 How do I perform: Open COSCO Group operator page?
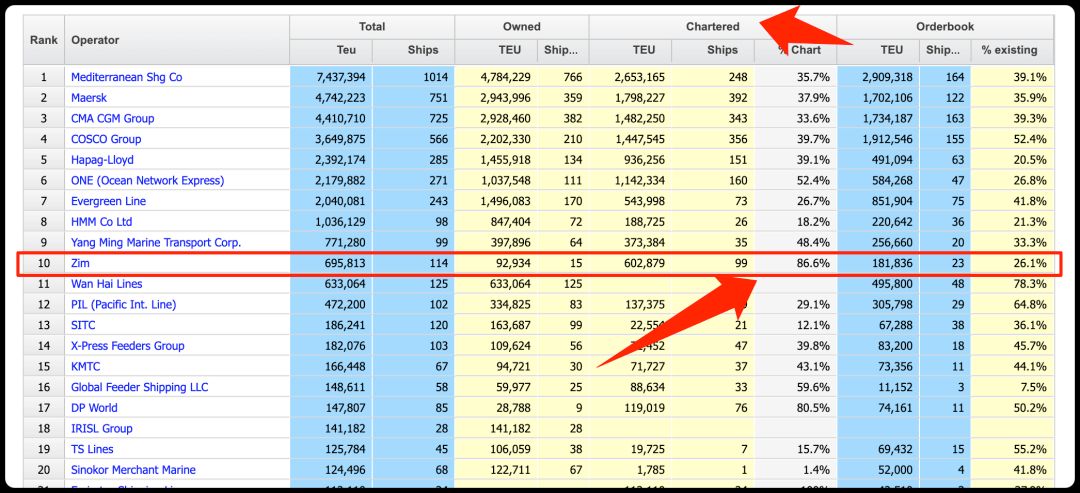coord(106,139)
